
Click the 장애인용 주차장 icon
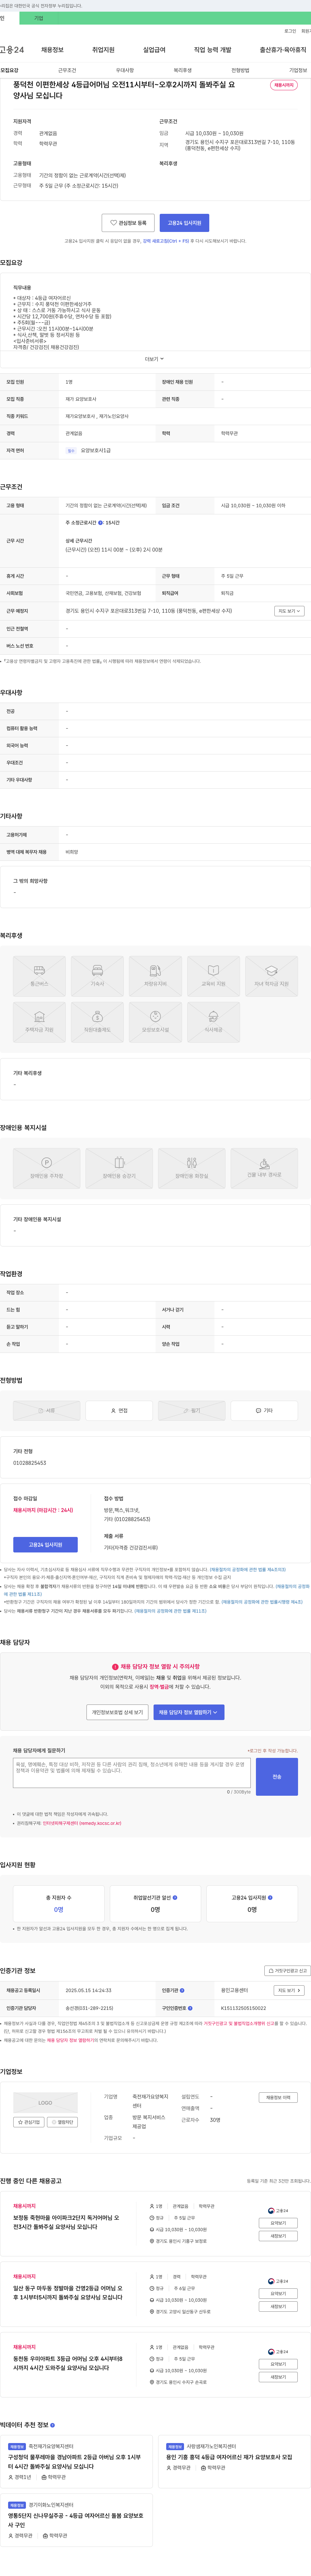coord(46,1168)
